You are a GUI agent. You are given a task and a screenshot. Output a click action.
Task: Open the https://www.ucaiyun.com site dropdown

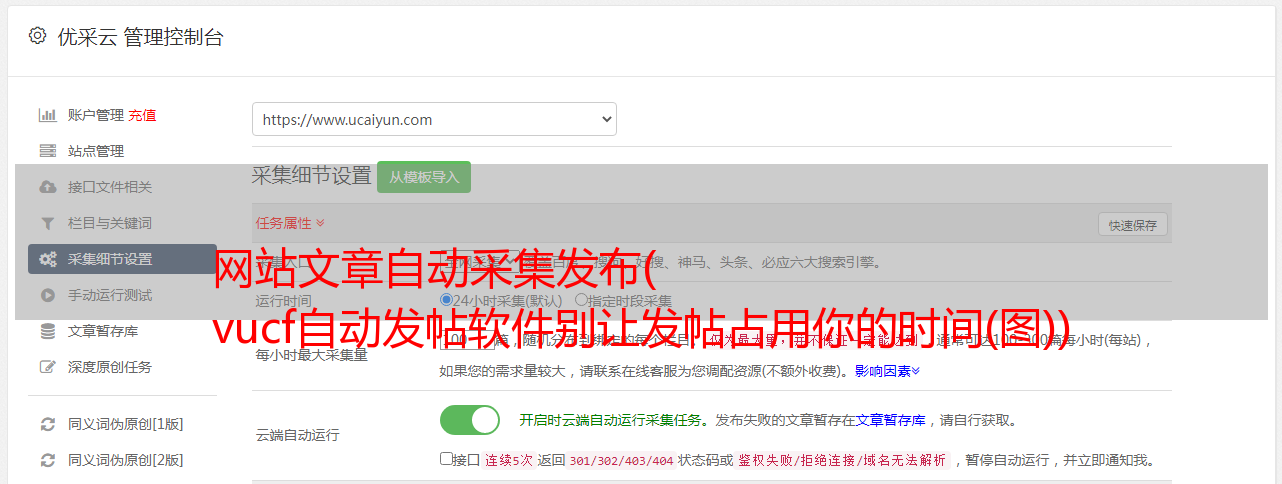(434, 119)
